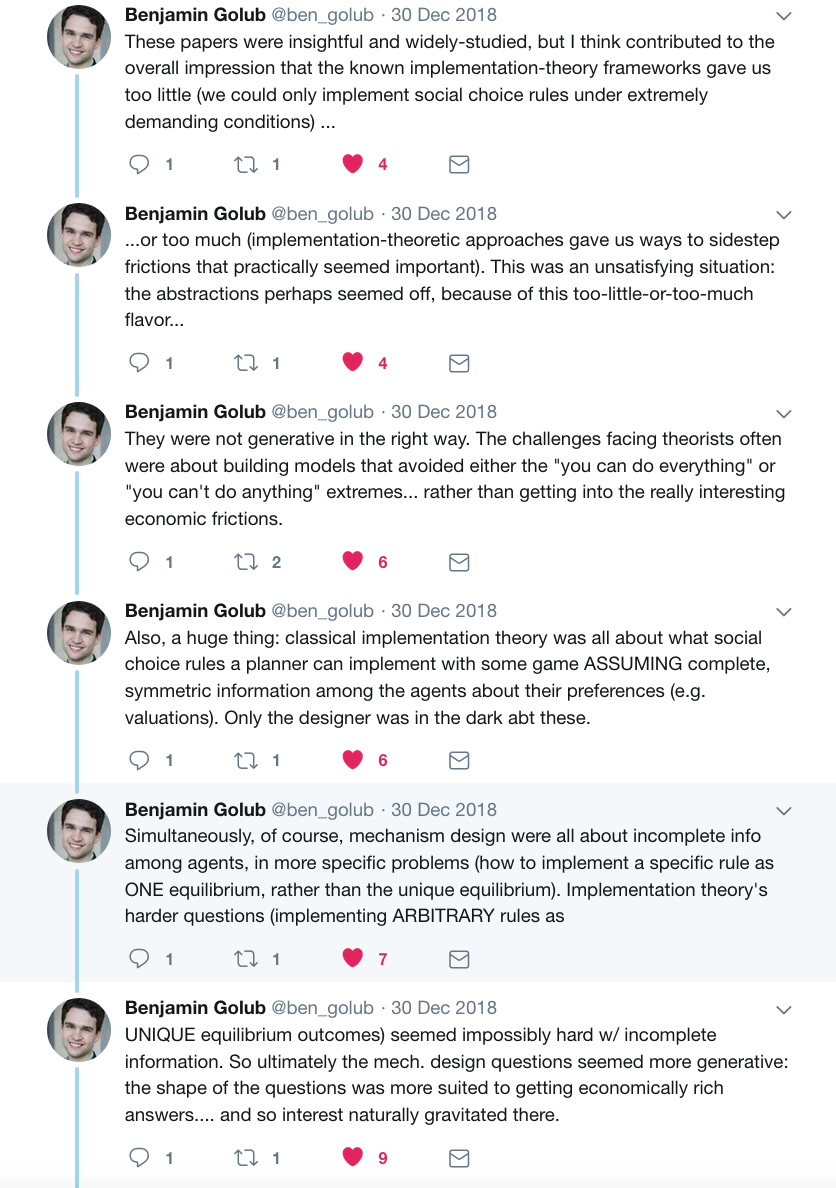The image size is (836, 1188).
Task: Retweet the 'not generative' tweet with 2 retweets
Action: click(246, 562)
